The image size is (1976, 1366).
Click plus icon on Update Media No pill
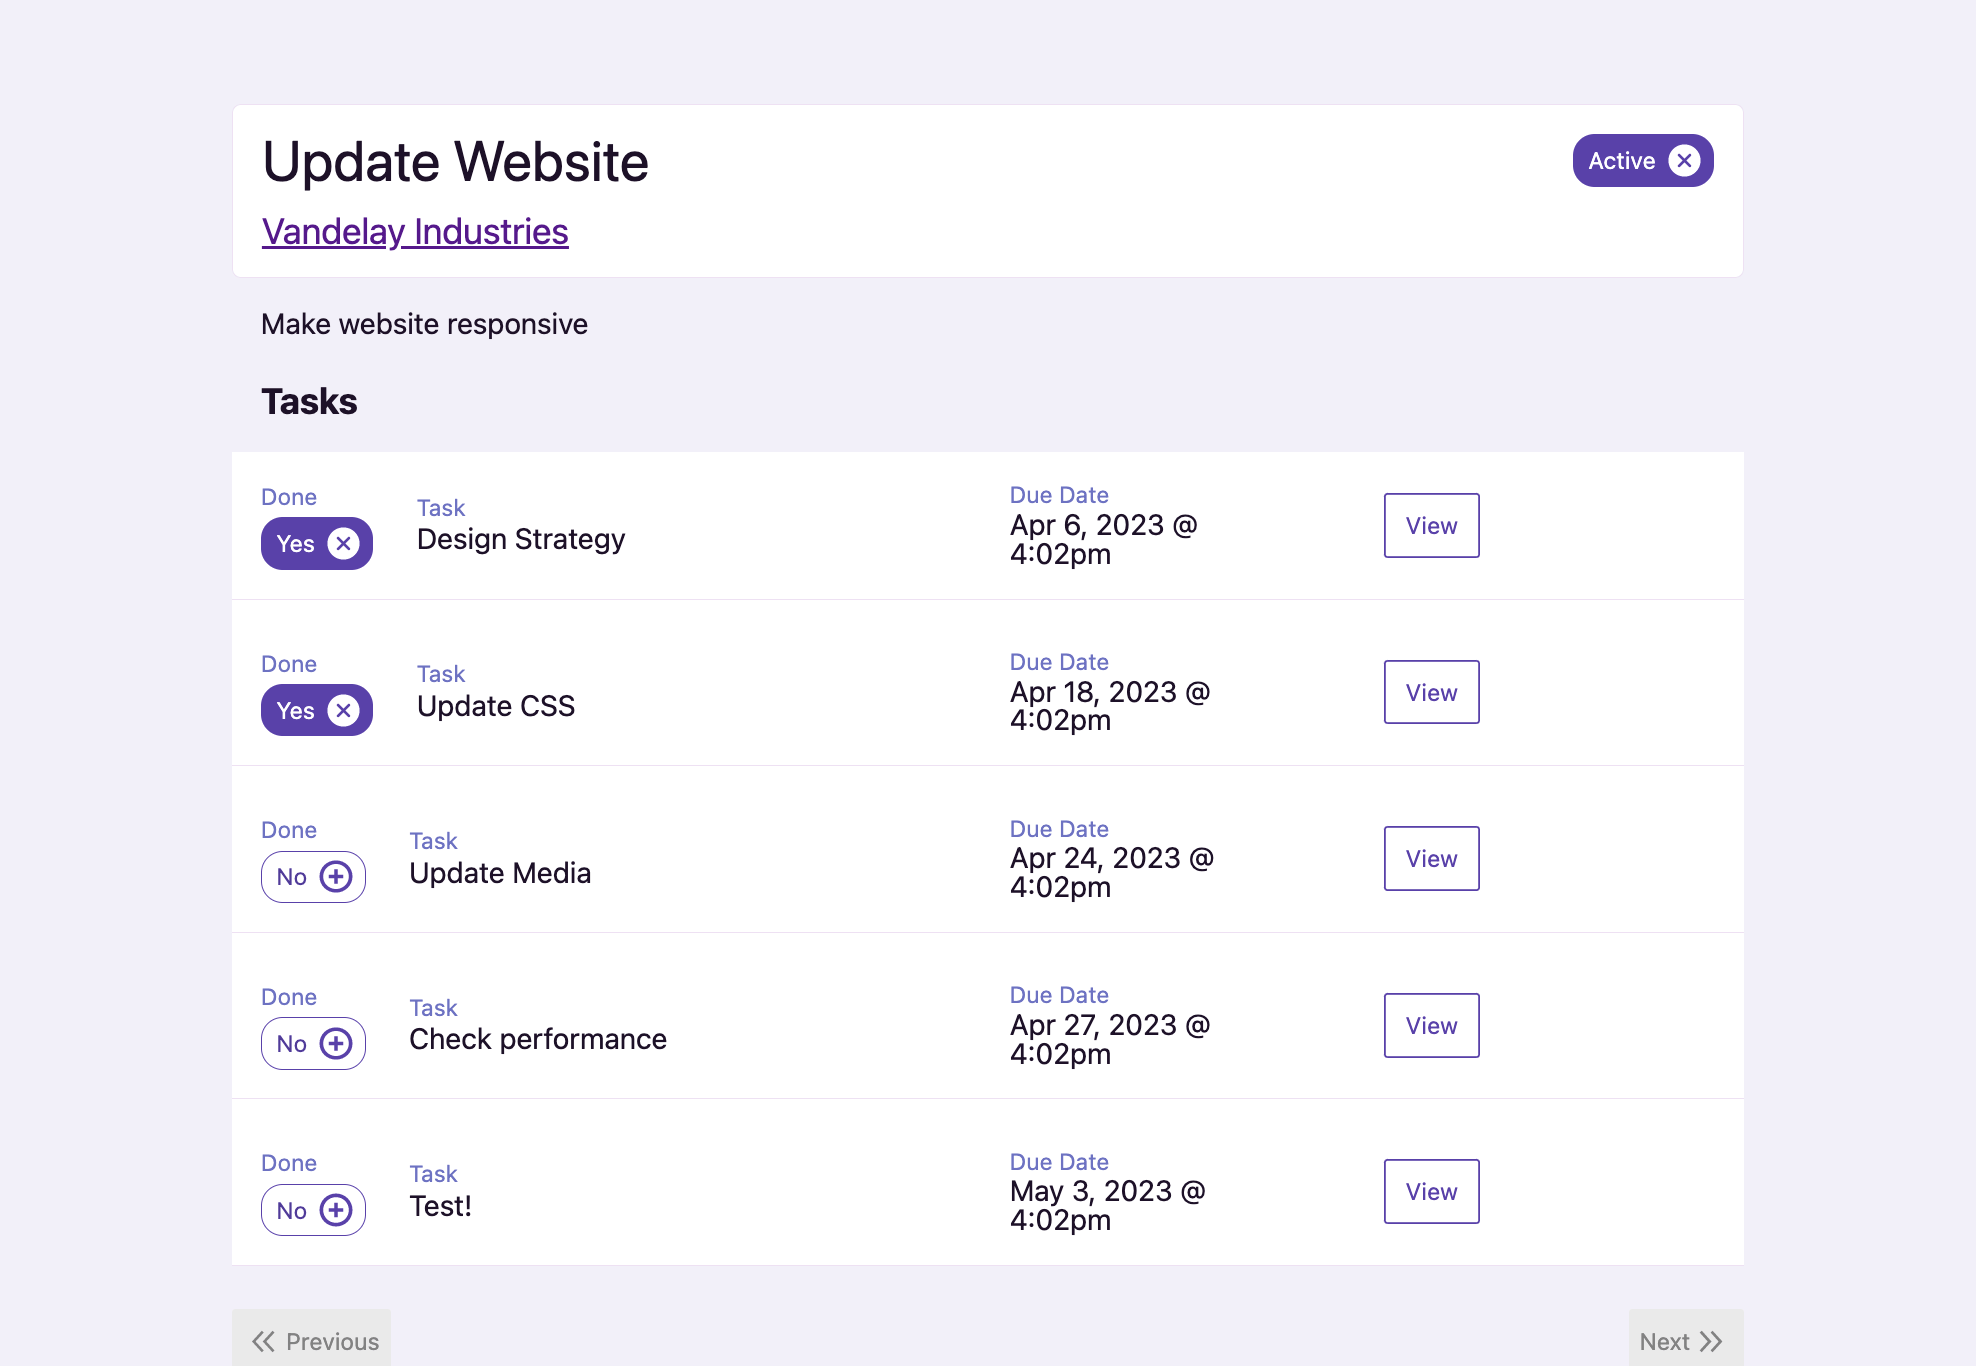pyautogui.click(x=336, y=877)
